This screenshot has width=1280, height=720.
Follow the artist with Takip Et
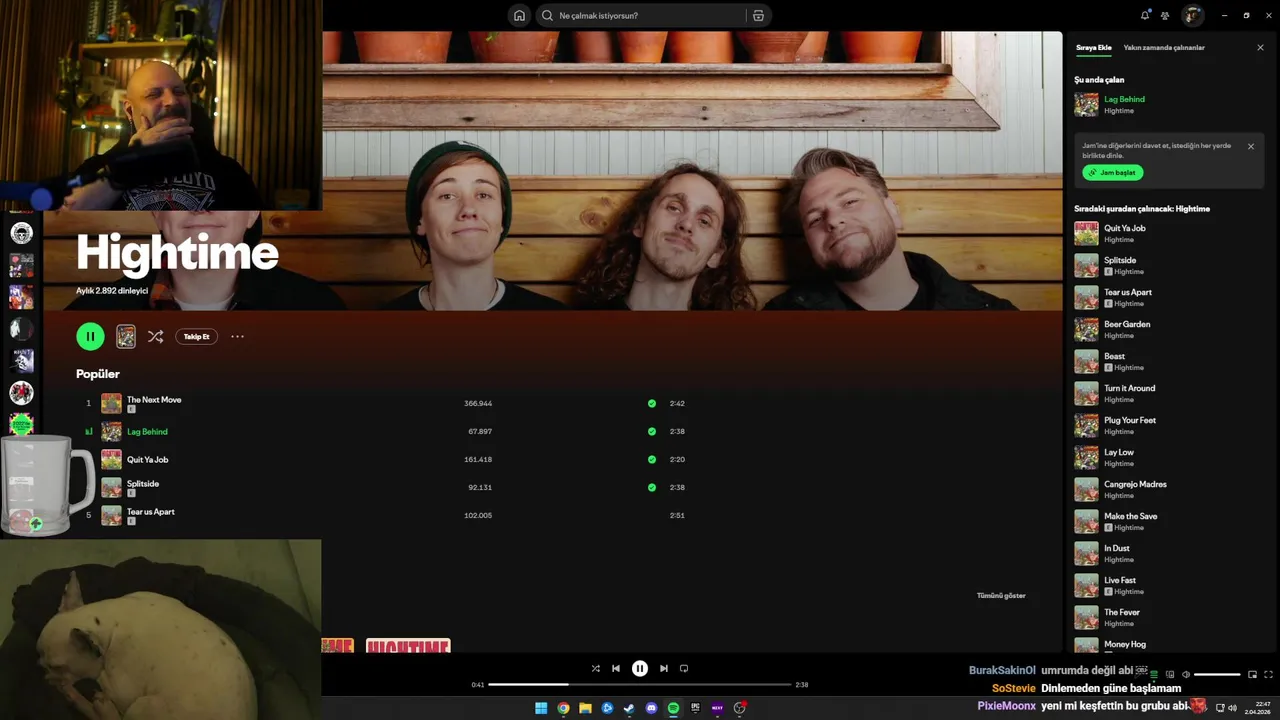pos(196,336)
